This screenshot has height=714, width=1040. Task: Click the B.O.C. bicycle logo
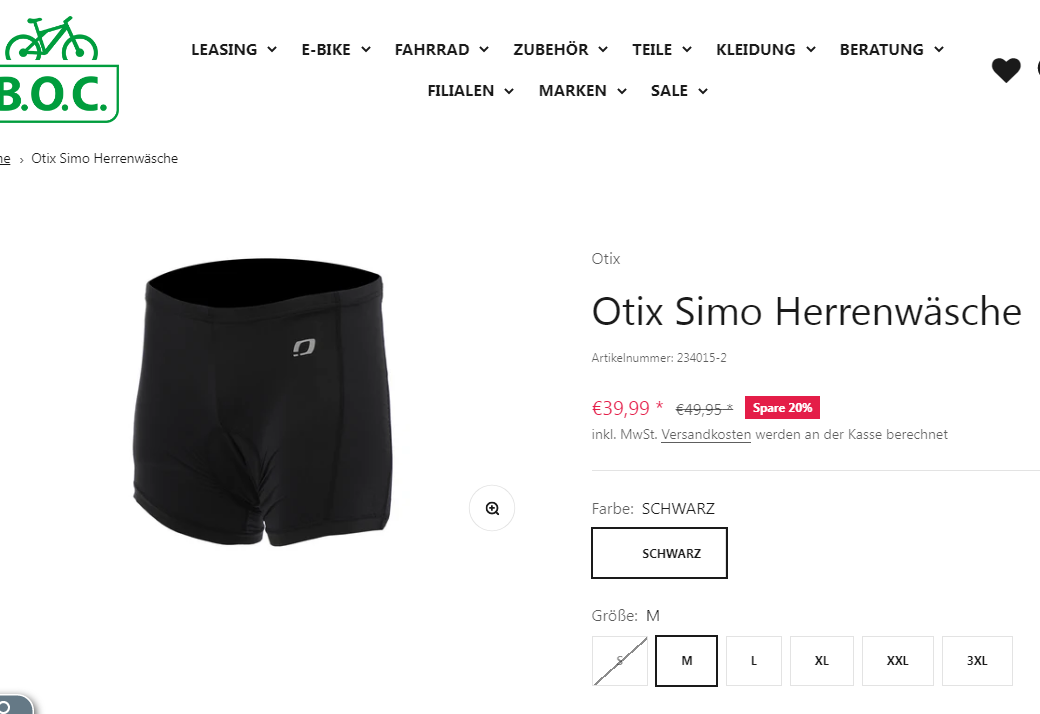[x=58, y=70]
